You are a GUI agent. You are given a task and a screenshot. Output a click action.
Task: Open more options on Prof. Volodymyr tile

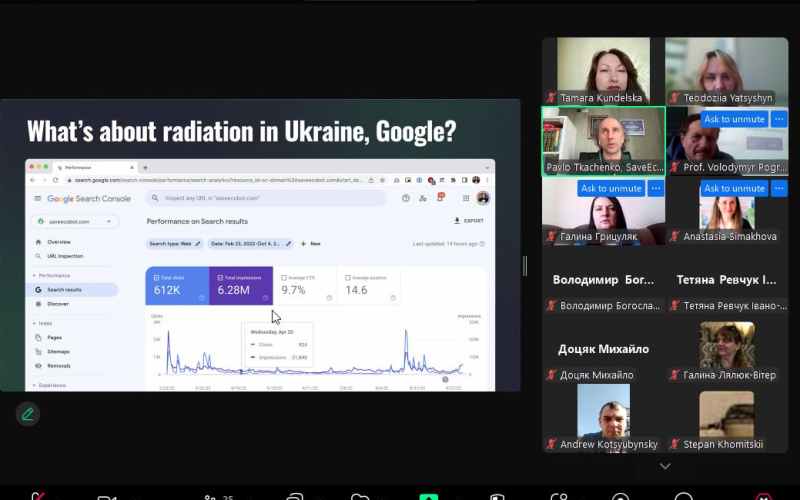(x=779, y=119)
